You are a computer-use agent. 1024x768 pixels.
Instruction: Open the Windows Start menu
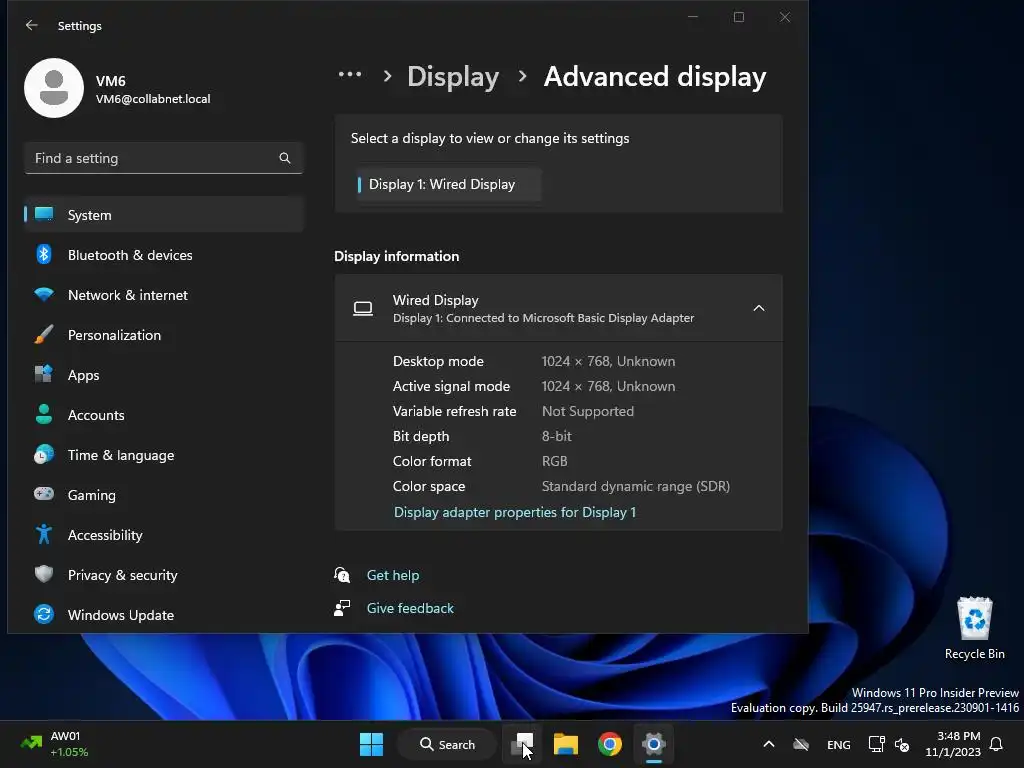click(372, 744)
